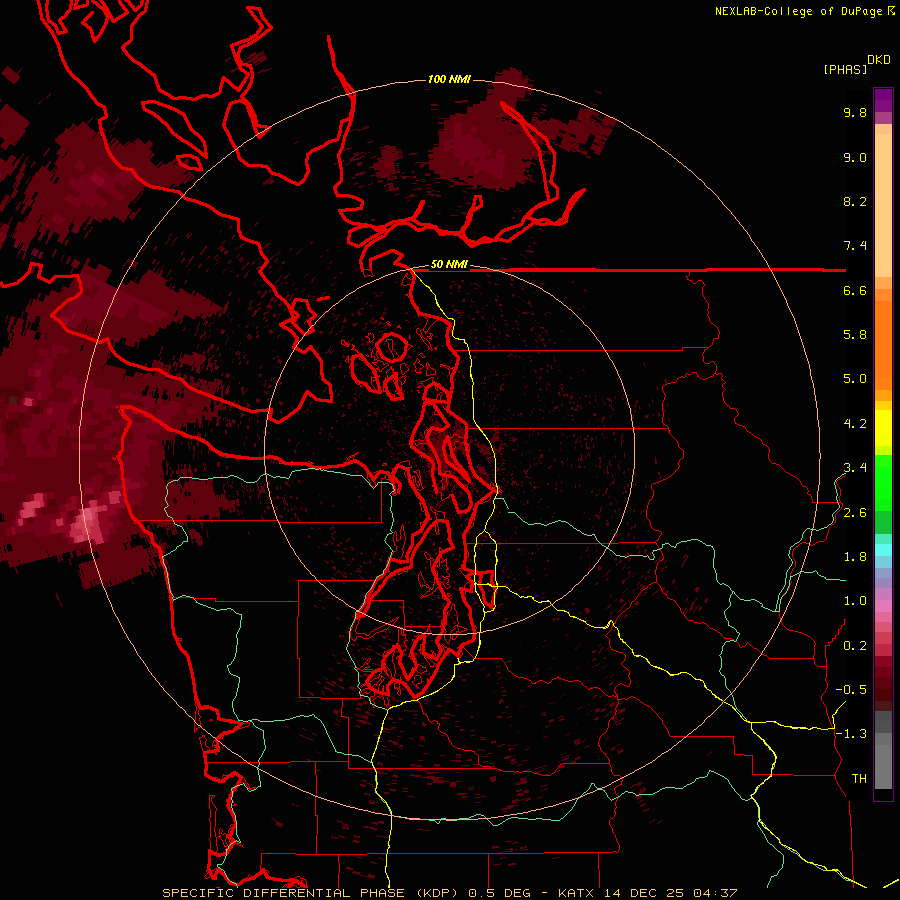The width and height of the screenshot is (900, 900).
Task: Pick the cyan color bar segment
Action: [883, 550]
